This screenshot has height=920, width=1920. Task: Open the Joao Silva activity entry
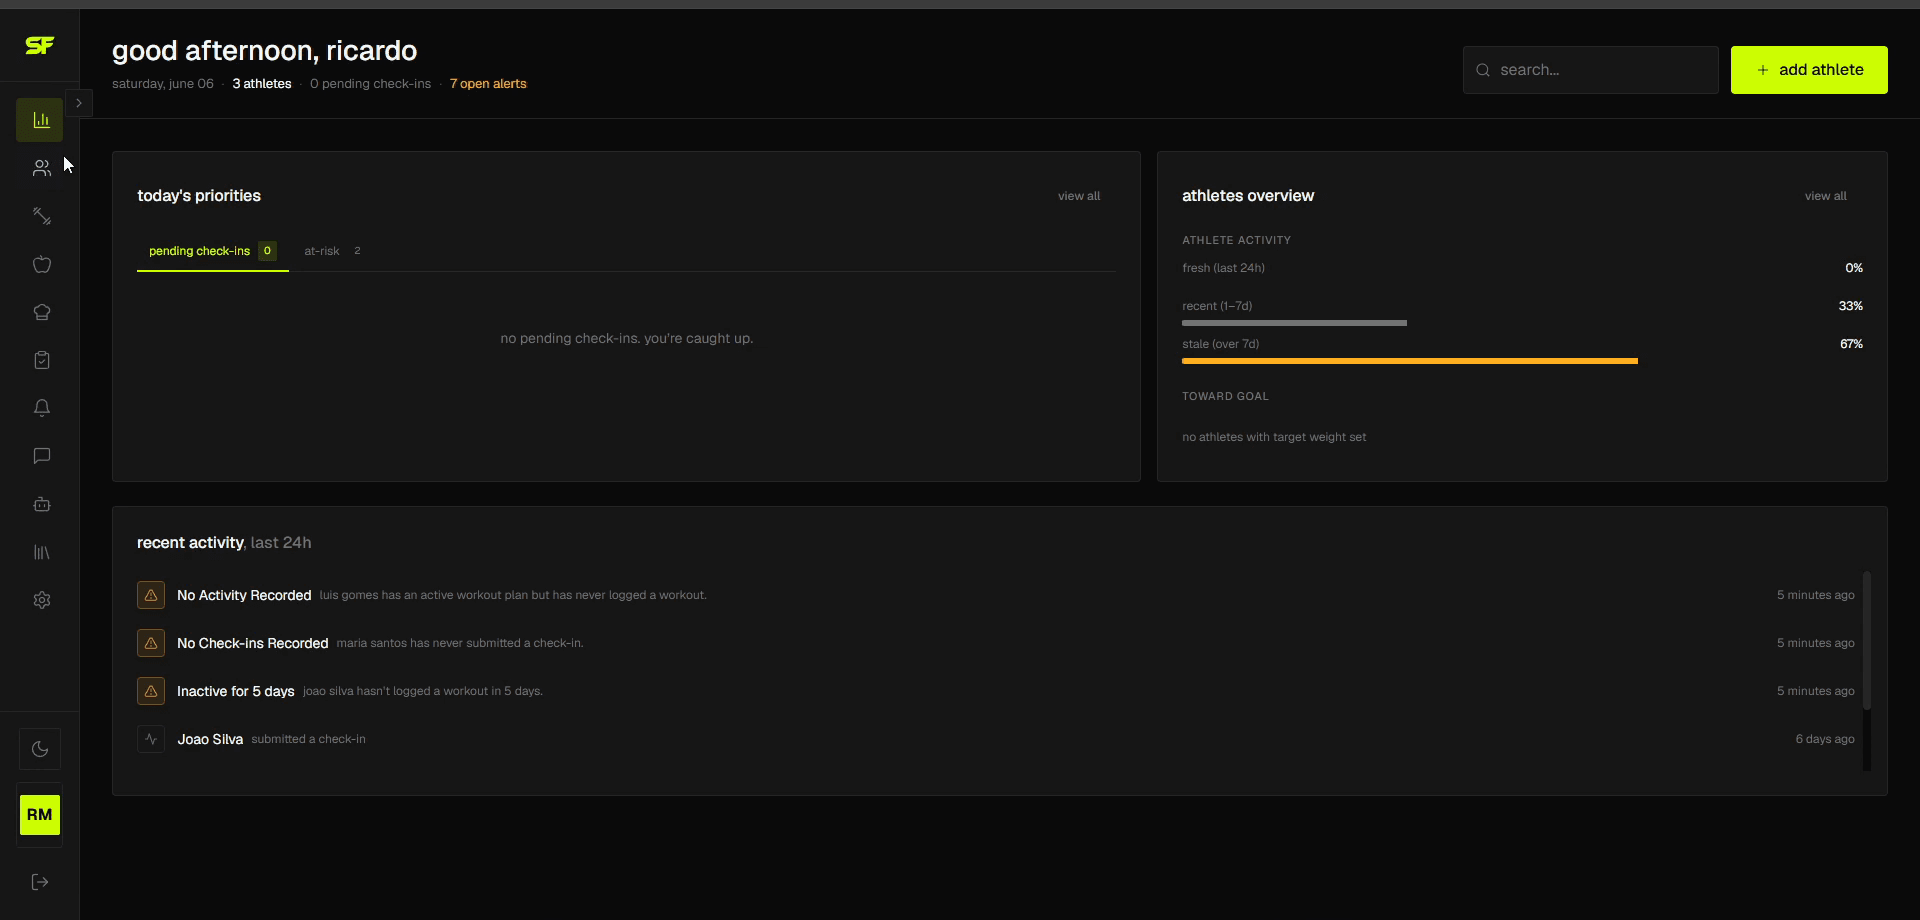click(995, 739)
